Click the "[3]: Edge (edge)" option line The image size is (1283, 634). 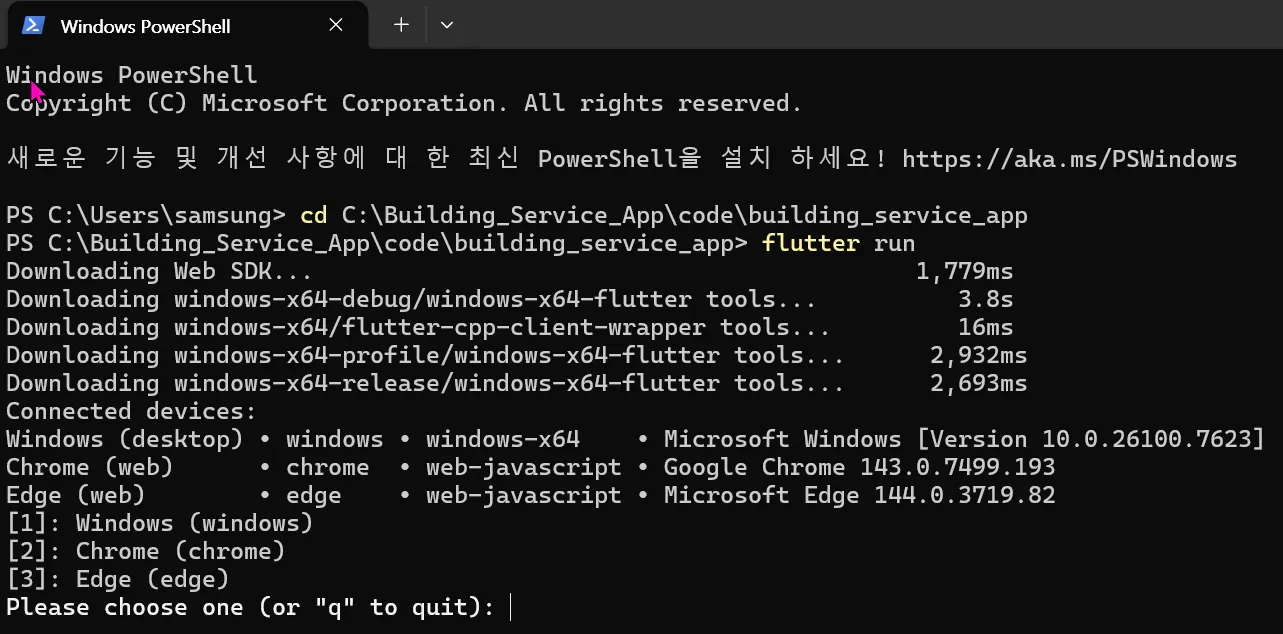pos(118,579)
